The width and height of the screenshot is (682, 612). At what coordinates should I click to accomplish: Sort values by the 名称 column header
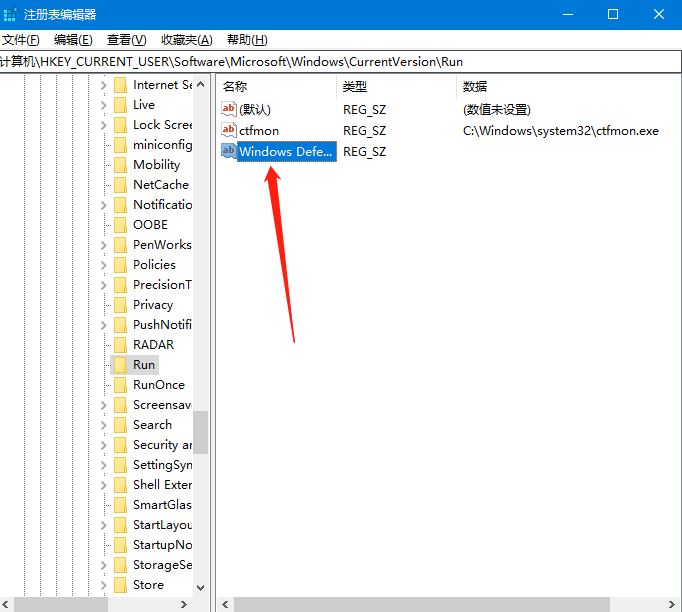coord(277,87)
